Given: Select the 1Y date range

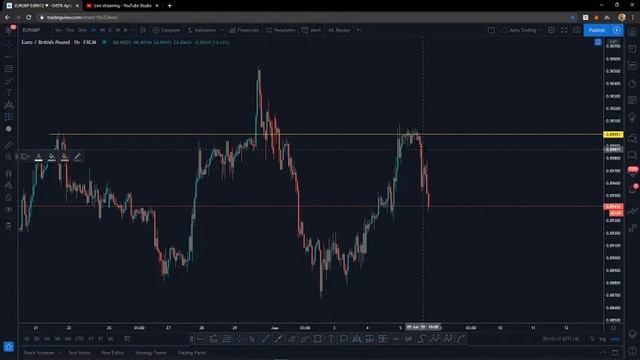Looking at the screenshot, I should click(91, 339).
